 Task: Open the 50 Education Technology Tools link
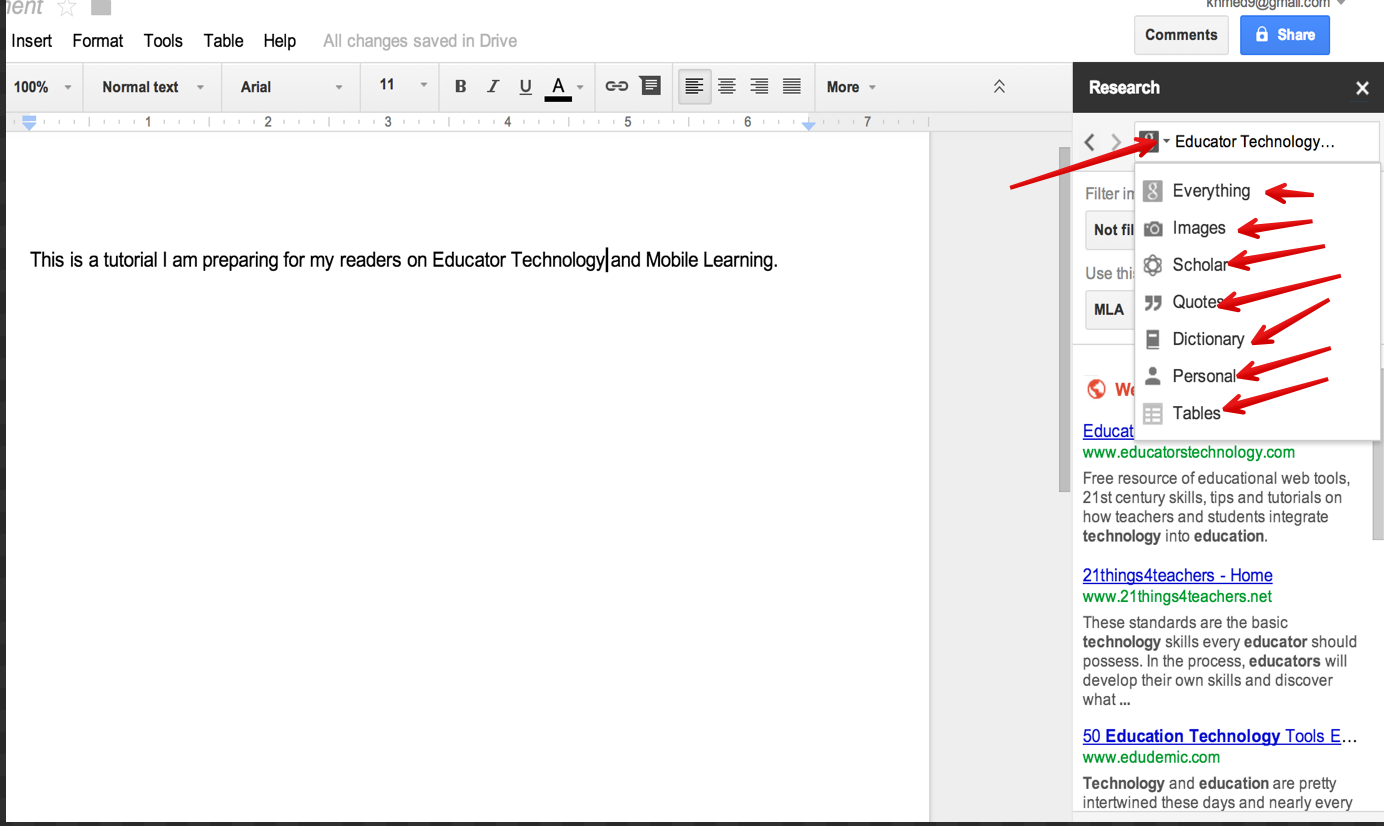pos(1220,736)
